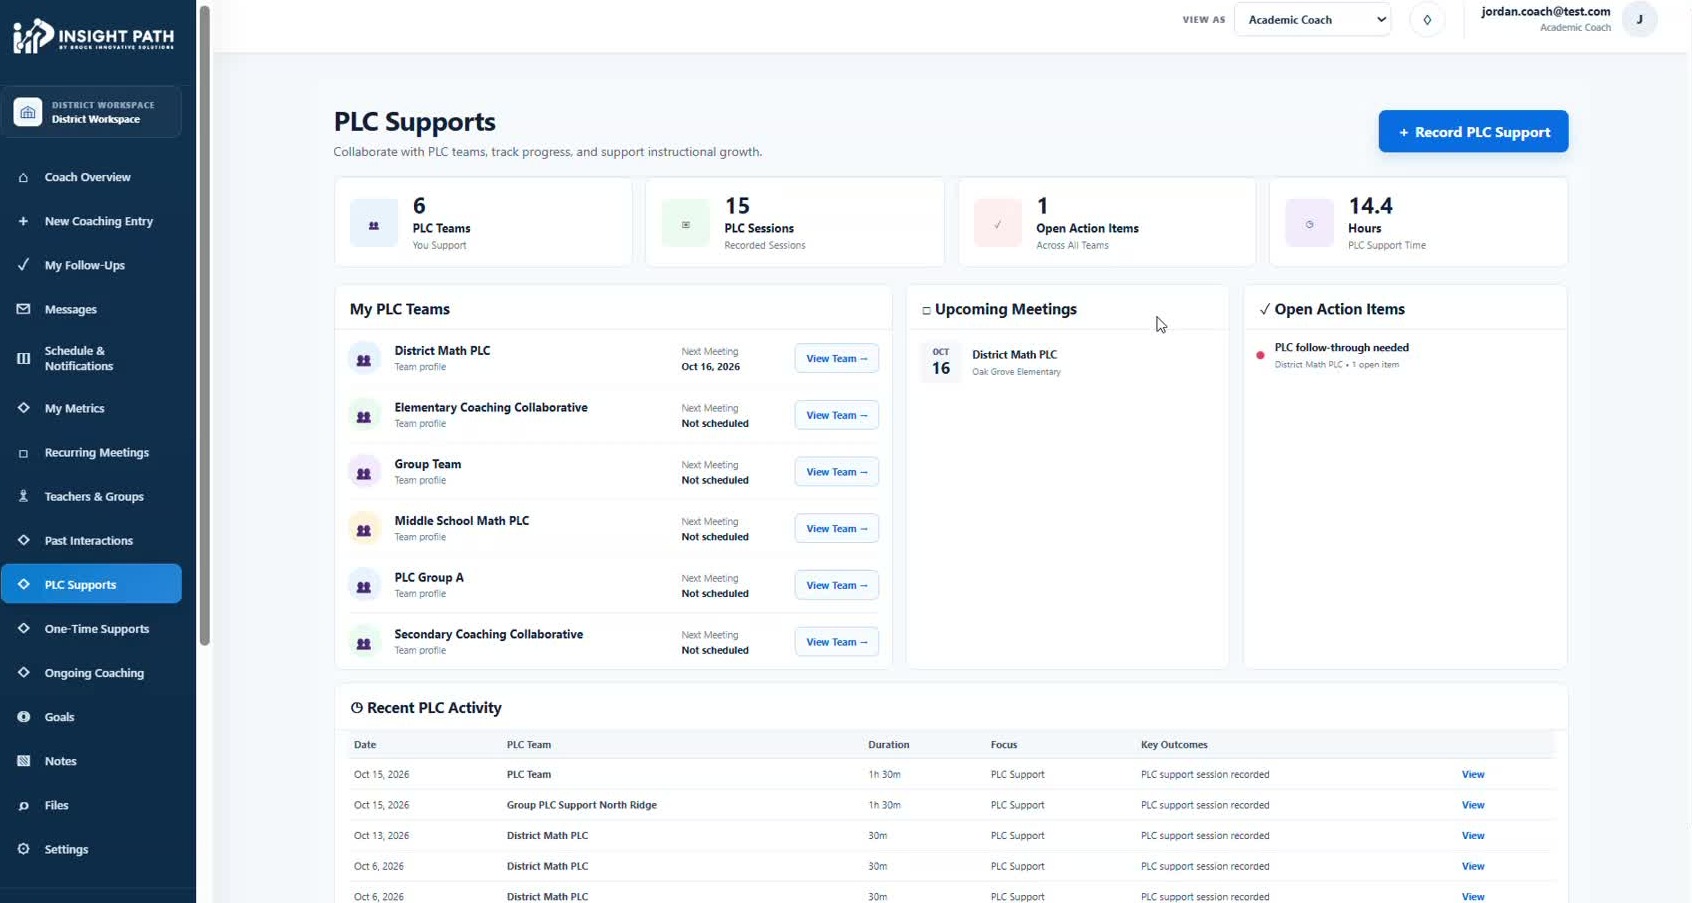Open the District Workspace building icon
This screenshot has height=903, width=1692.
(27, 112)
